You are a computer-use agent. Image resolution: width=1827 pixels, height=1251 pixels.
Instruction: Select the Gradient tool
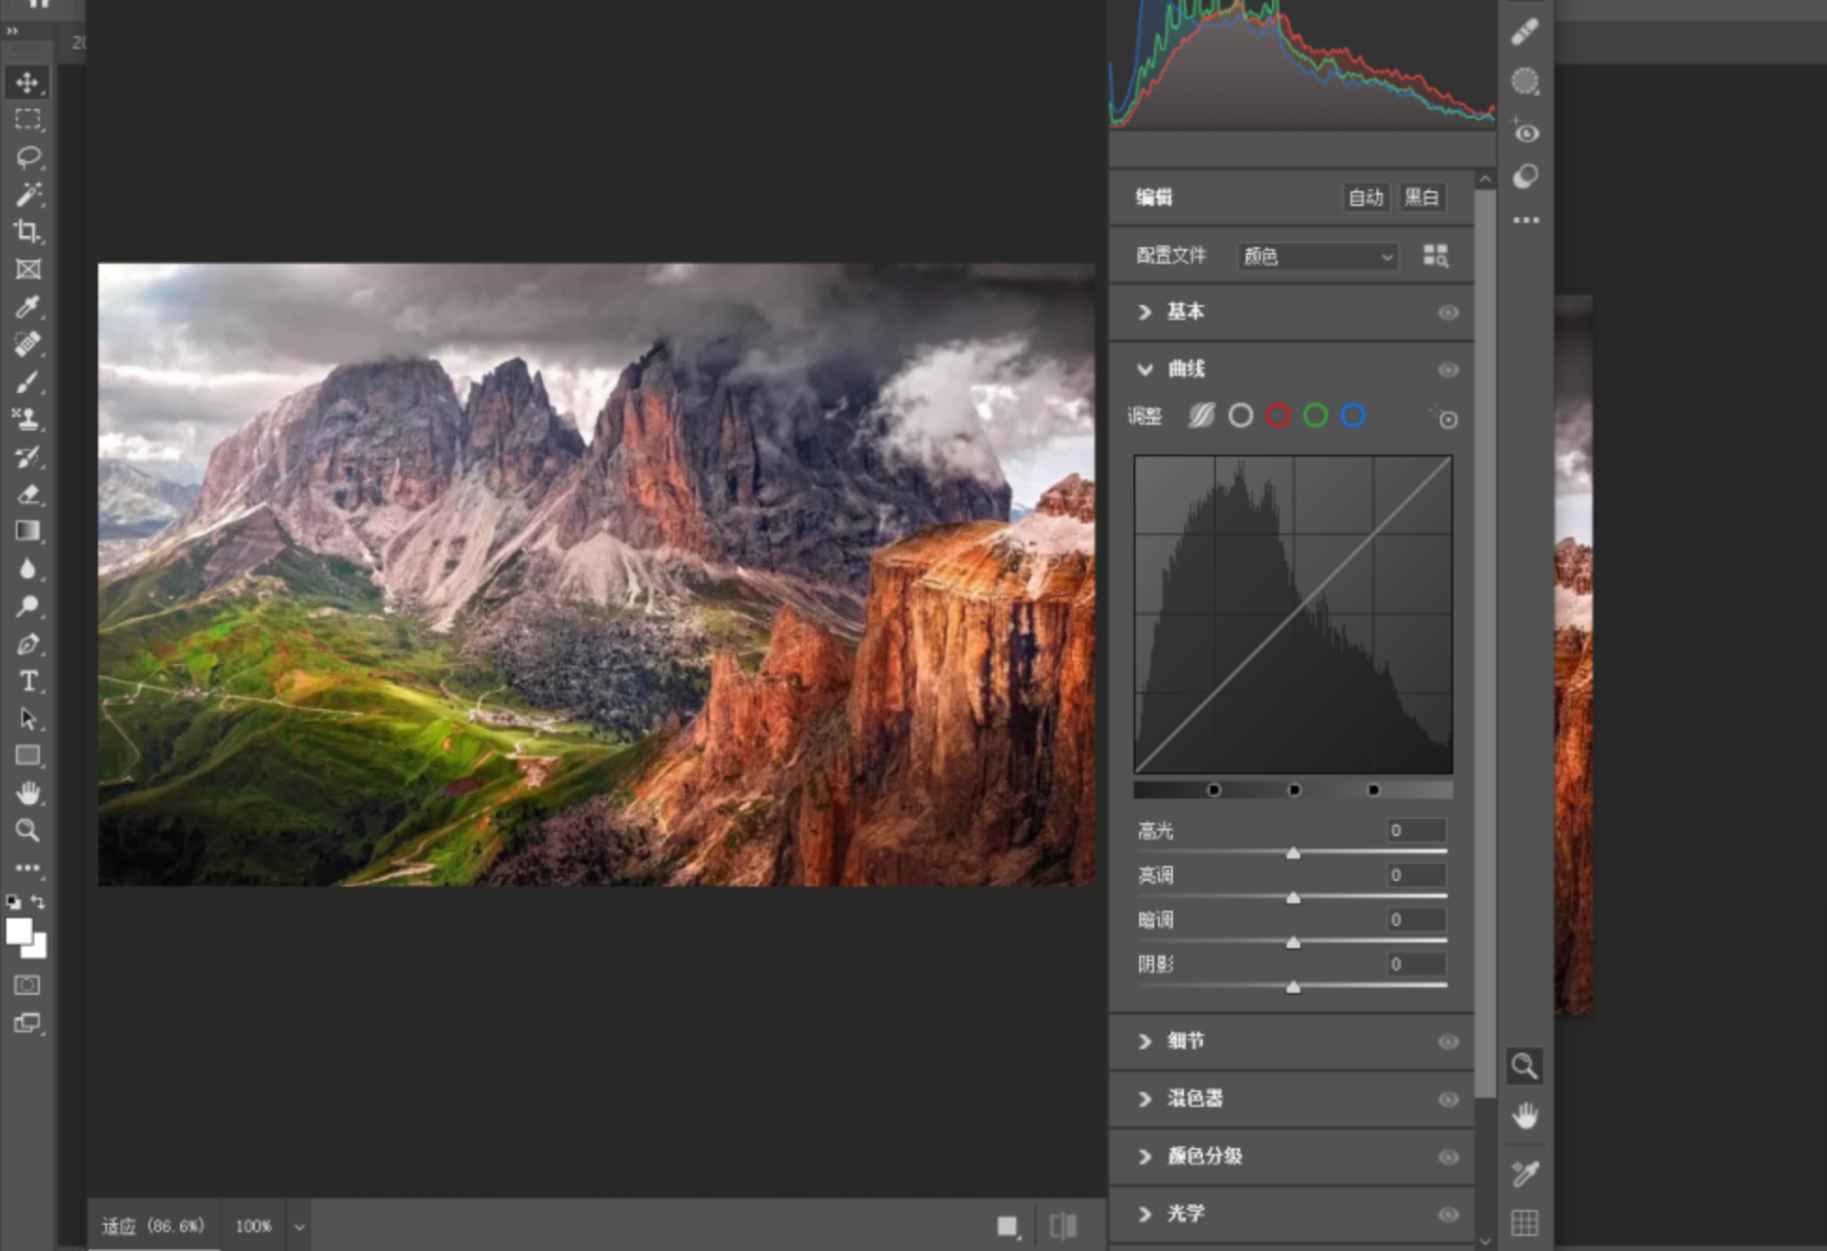tap(27, 530)
